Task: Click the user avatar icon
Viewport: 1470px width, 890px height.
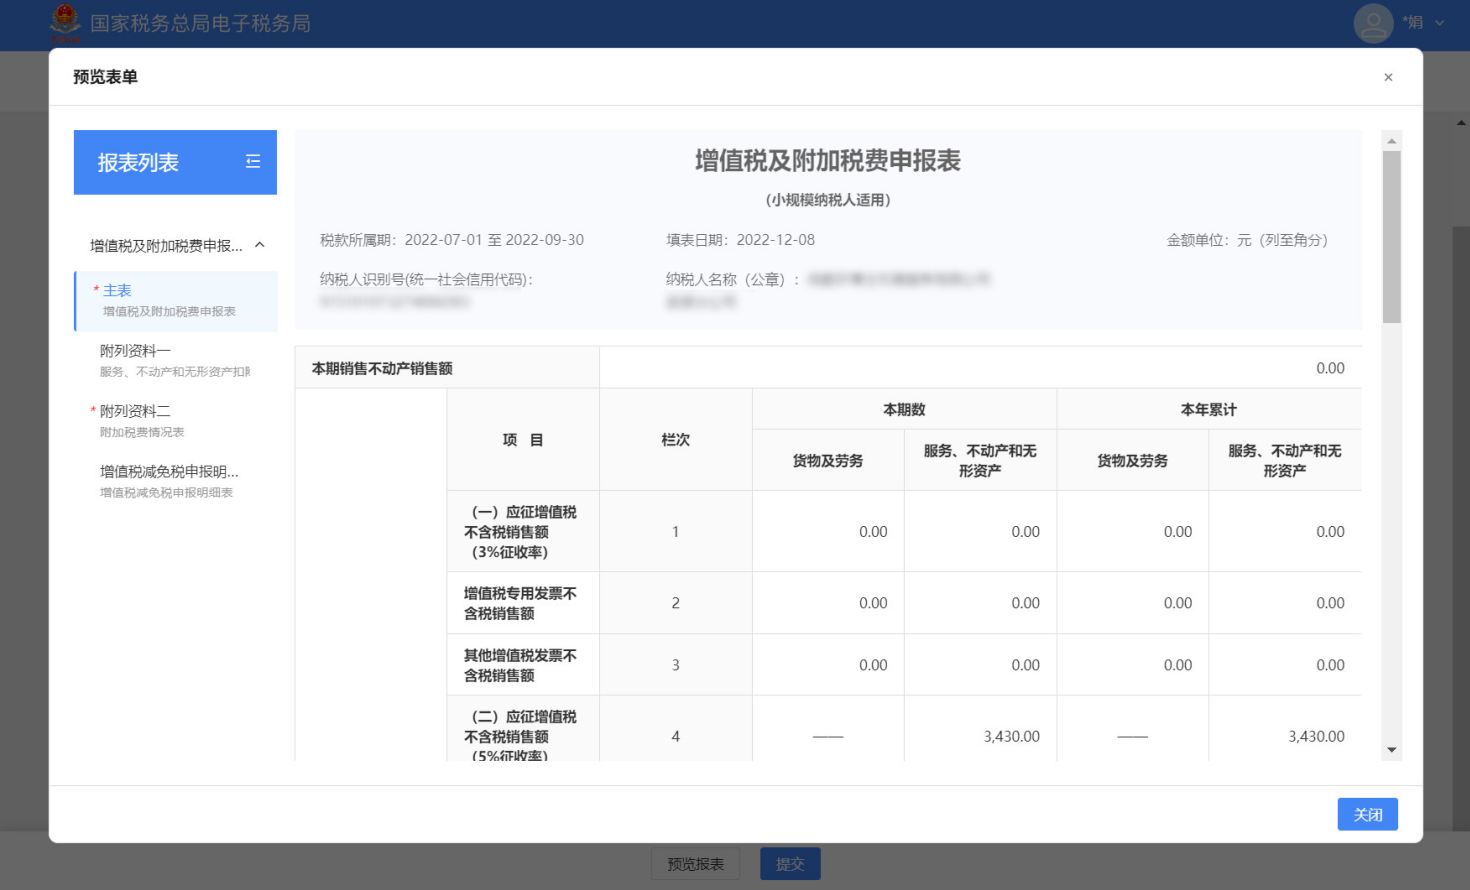Action: point(1373,23)
